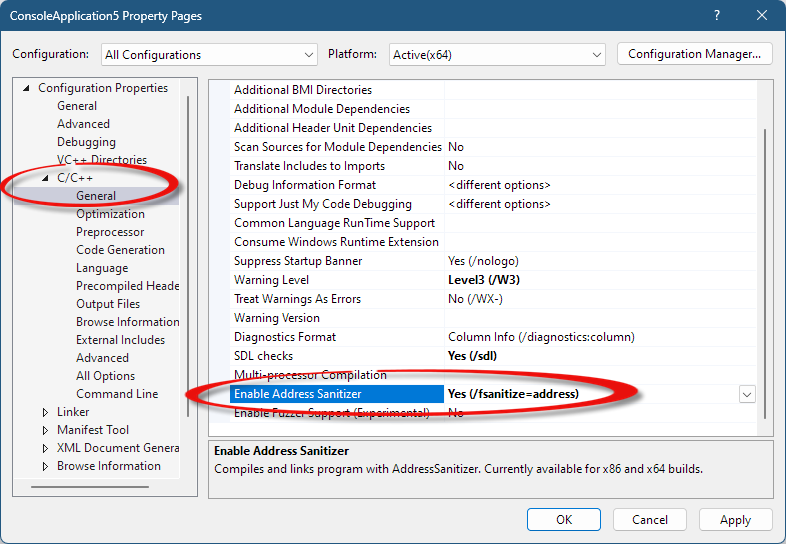Viewport: 786px width, 544px height.
Task: Select the Optimization page
Action: click(x=110, y=214)
